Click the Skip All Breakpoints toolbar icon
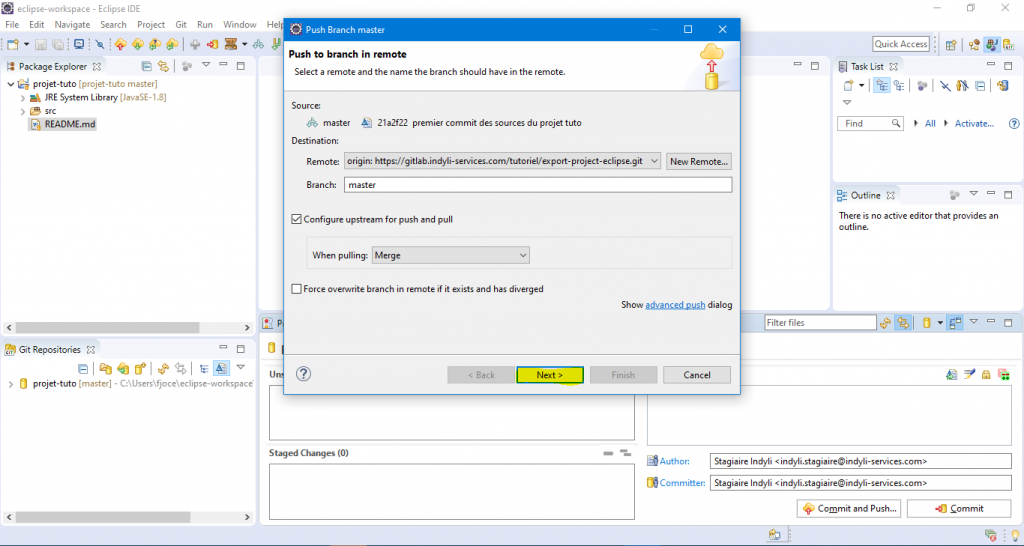Viewport: 1024px width, 546px height. pyautogui.click(x=100, y=44)
